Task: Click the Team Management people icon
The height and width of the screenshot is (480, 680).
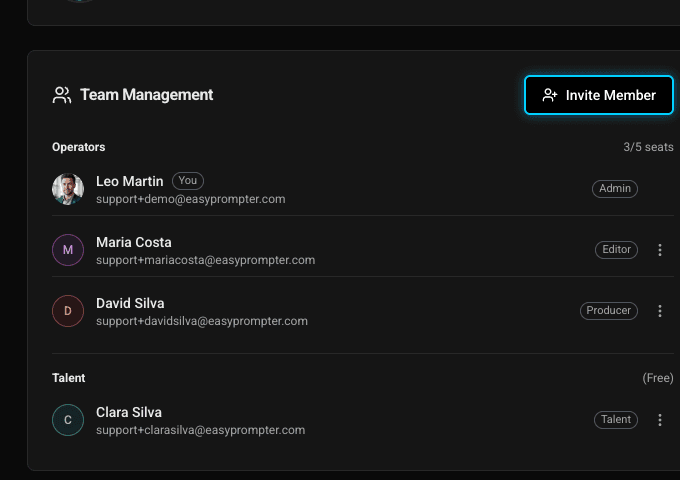Action: pos(62,95)
